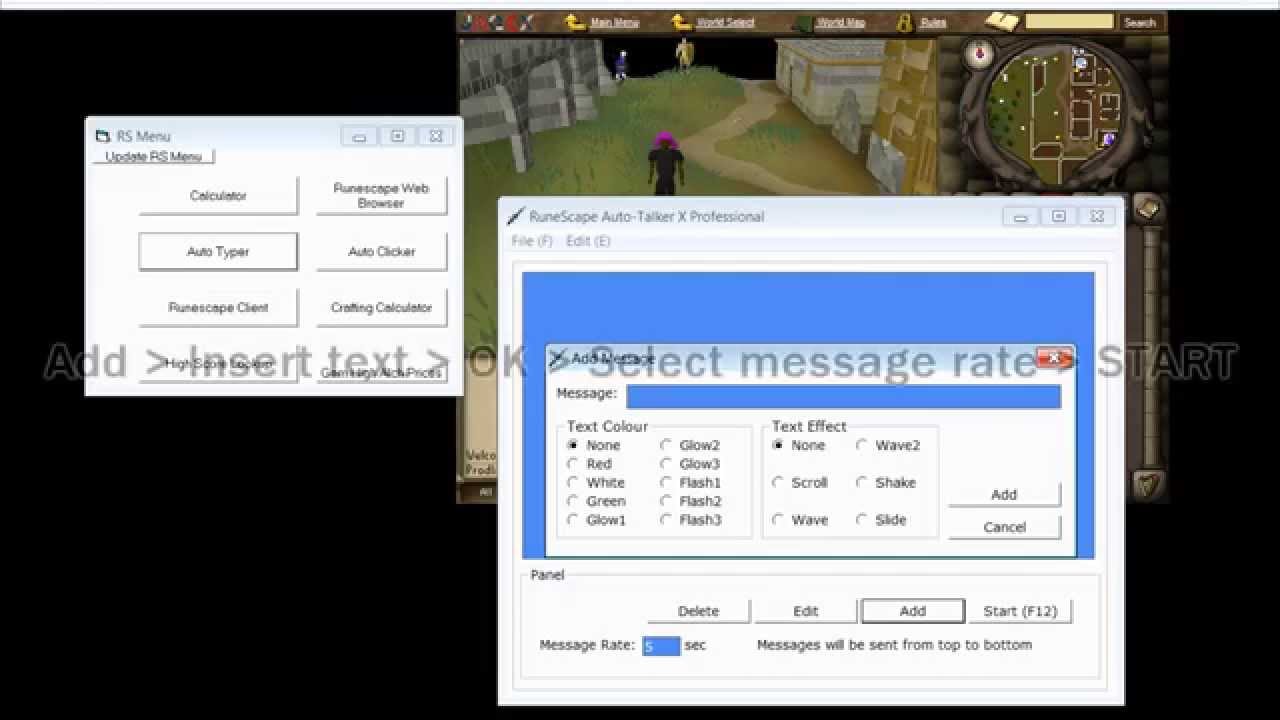Click the Add Message dialog title icon
This screenshot has width=1280, height=720.
558,358
